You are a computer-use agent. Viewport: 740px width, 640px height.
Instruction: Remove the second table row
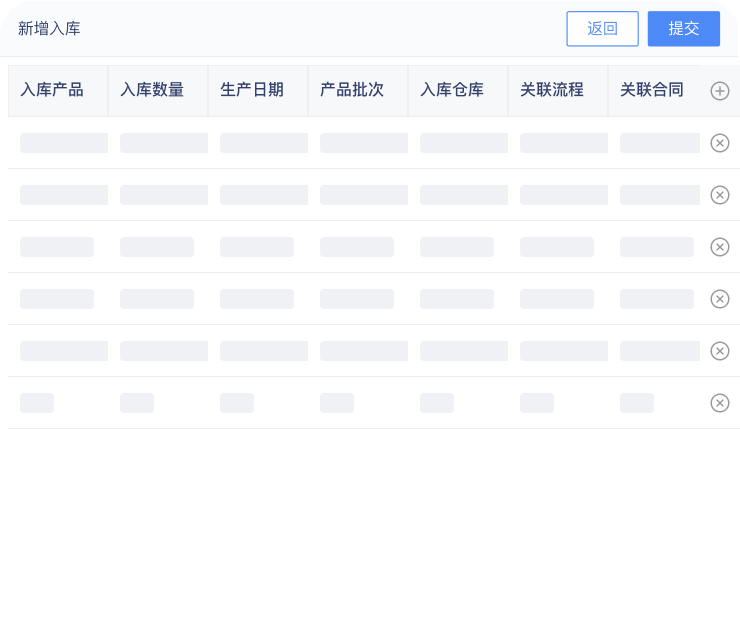click(x=720, y=195)
